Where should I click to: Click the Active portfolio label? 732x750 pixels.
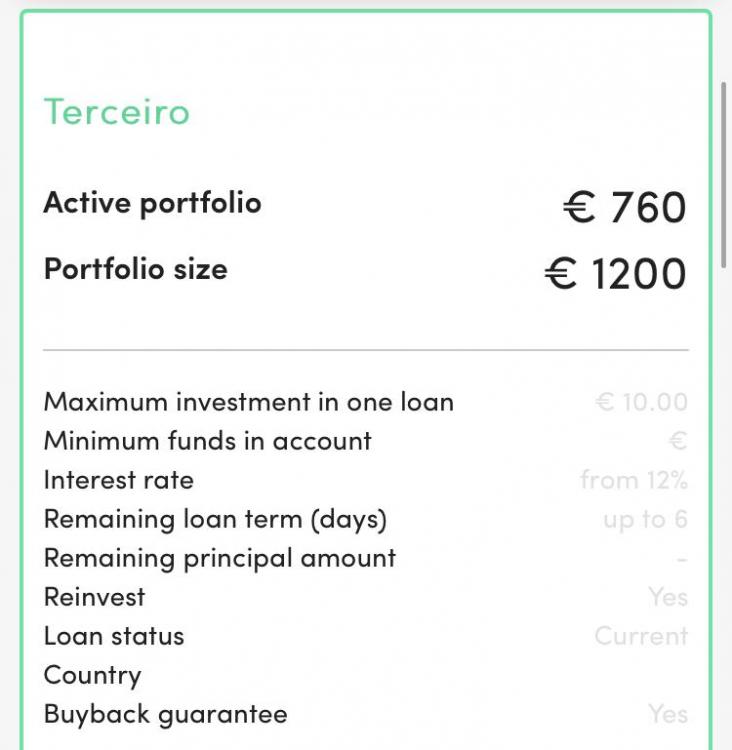152,203
